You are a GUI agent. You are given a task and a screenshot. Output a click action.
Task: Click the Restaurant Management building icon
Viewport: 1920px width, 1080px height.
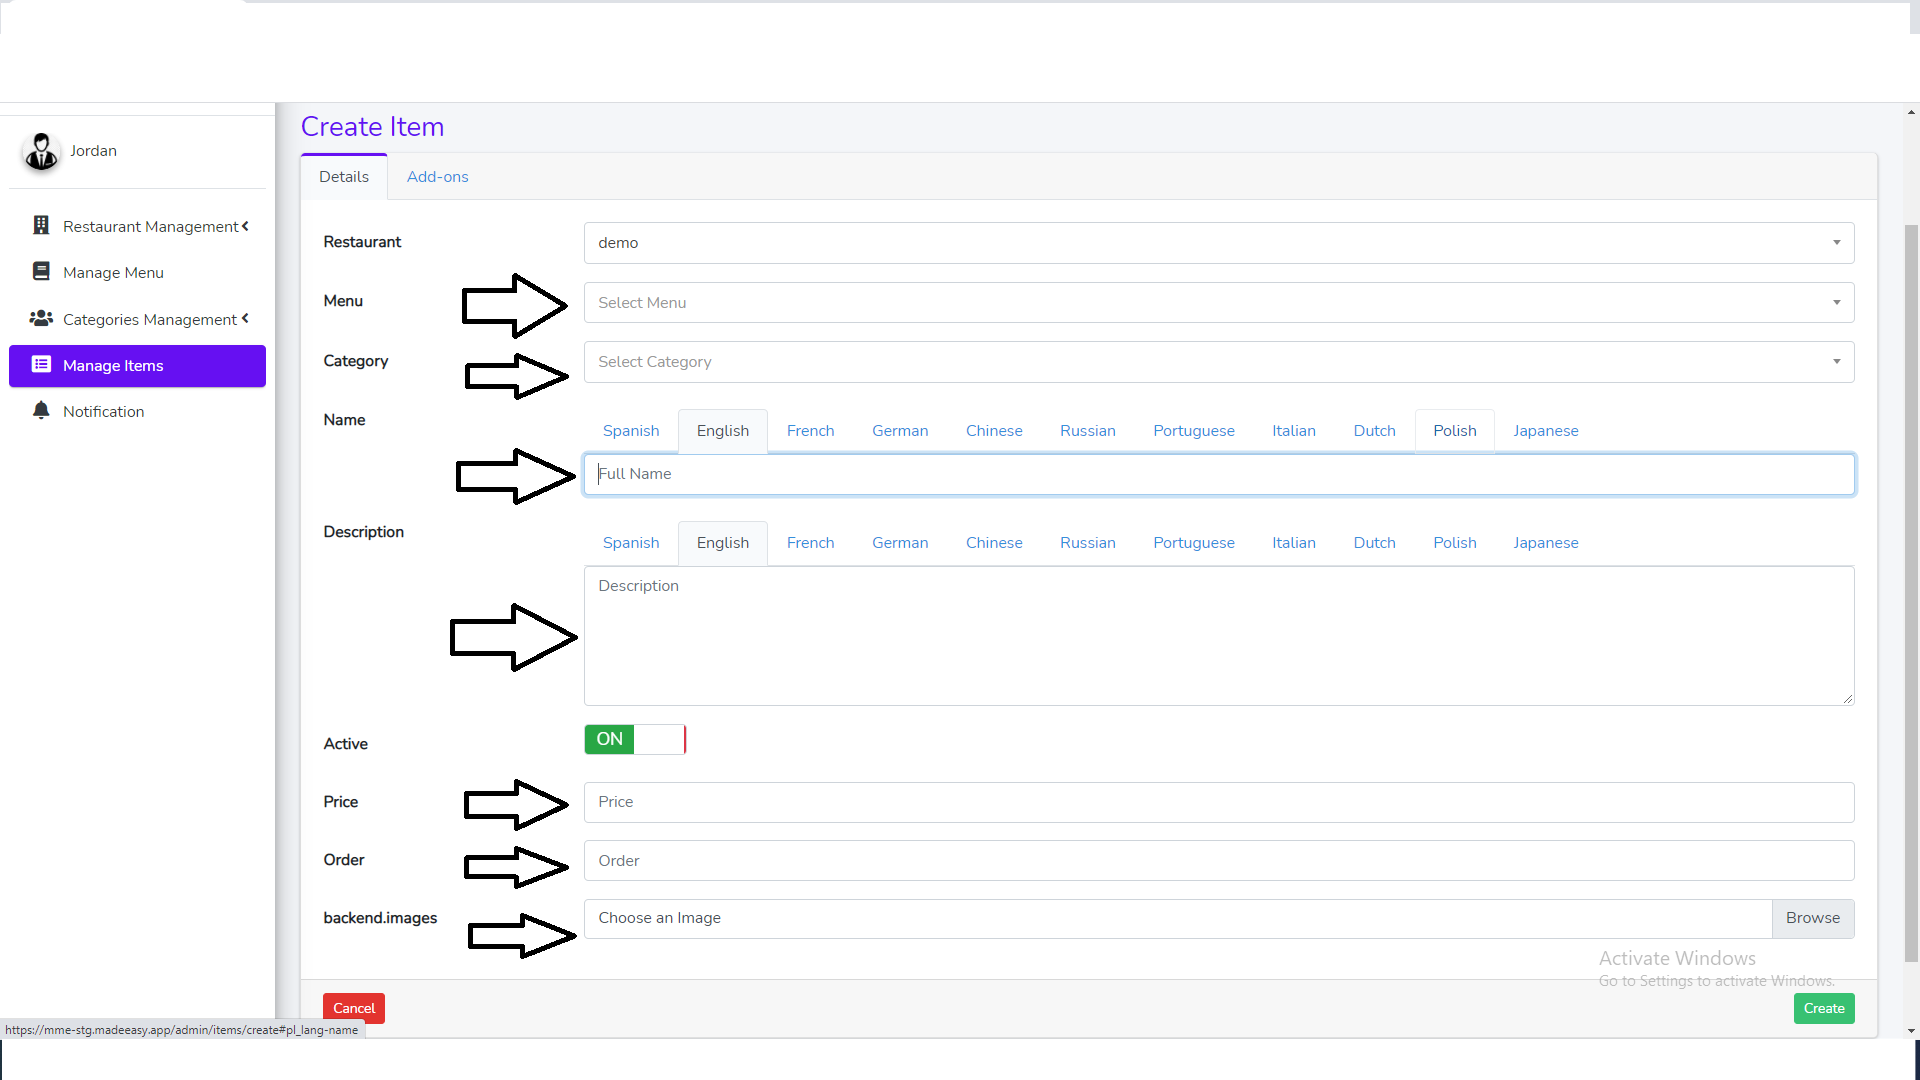(x=41, y=225)
